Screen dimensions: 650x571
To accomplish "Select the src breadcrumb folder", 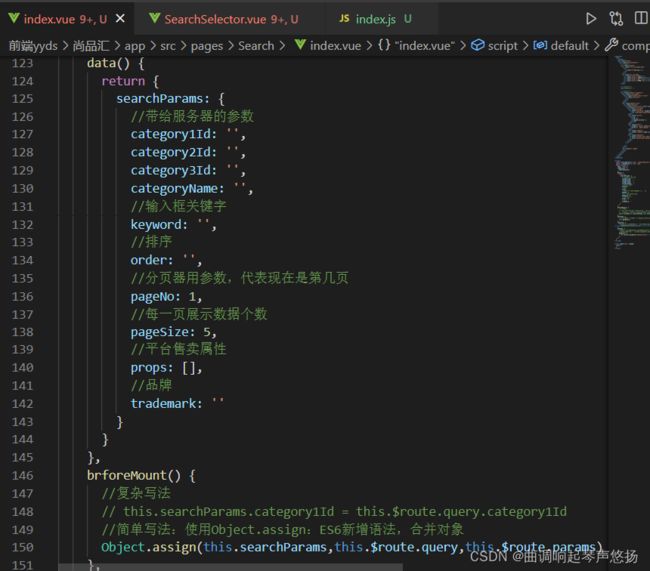I will [168, 46].
